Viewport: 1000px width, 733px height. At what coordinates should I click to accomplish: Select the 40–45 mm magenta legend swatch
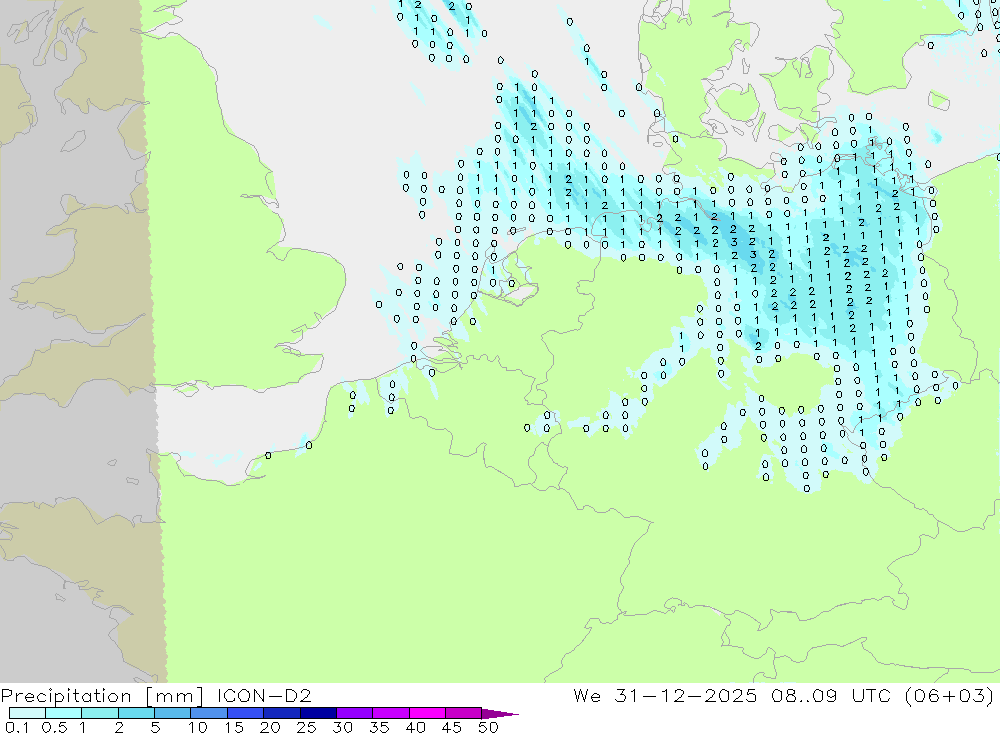click(x=427, y=713)
